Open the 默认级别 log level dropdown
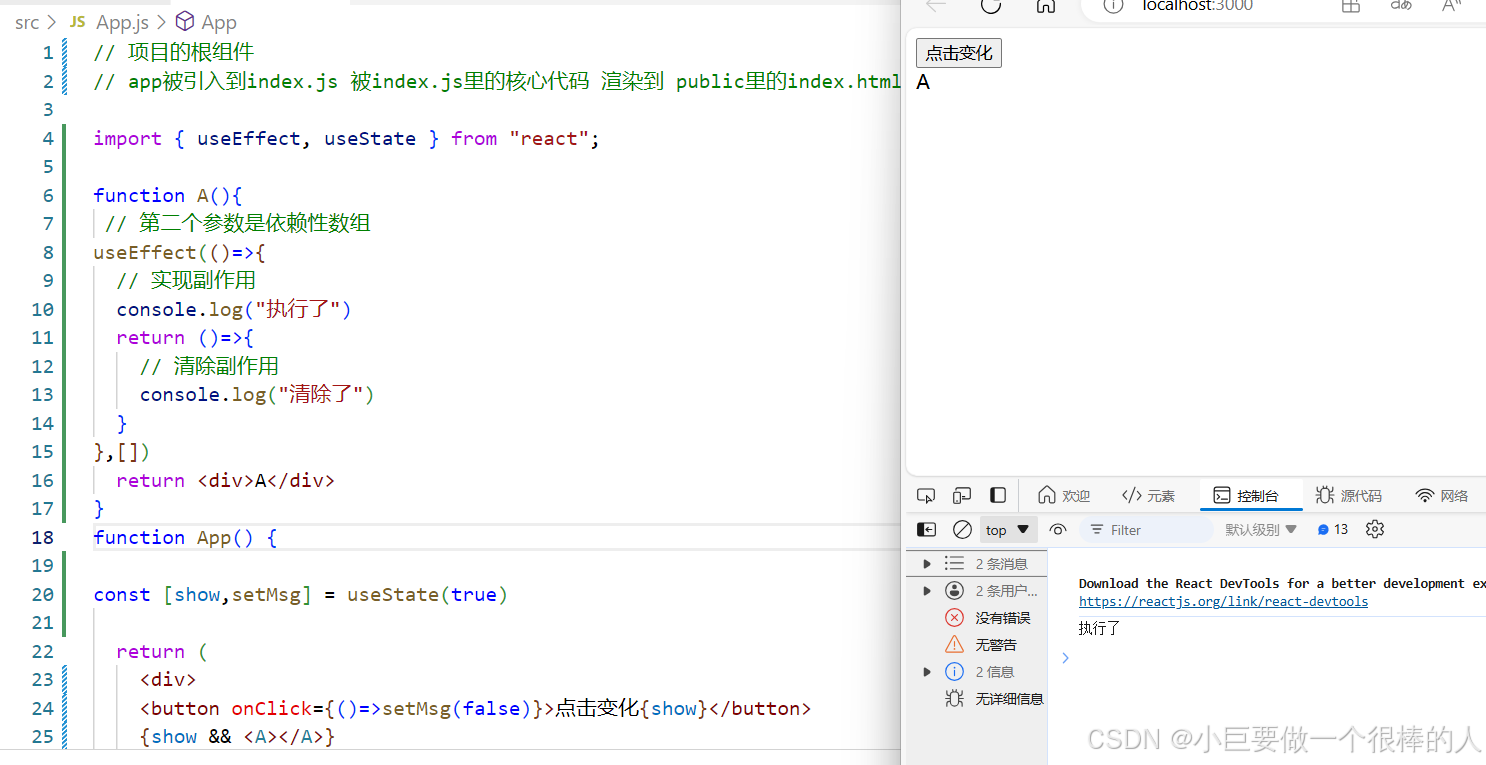The height and width of the screenshot is (765, 1486). pyautogui.click(x=1261, y=529)
